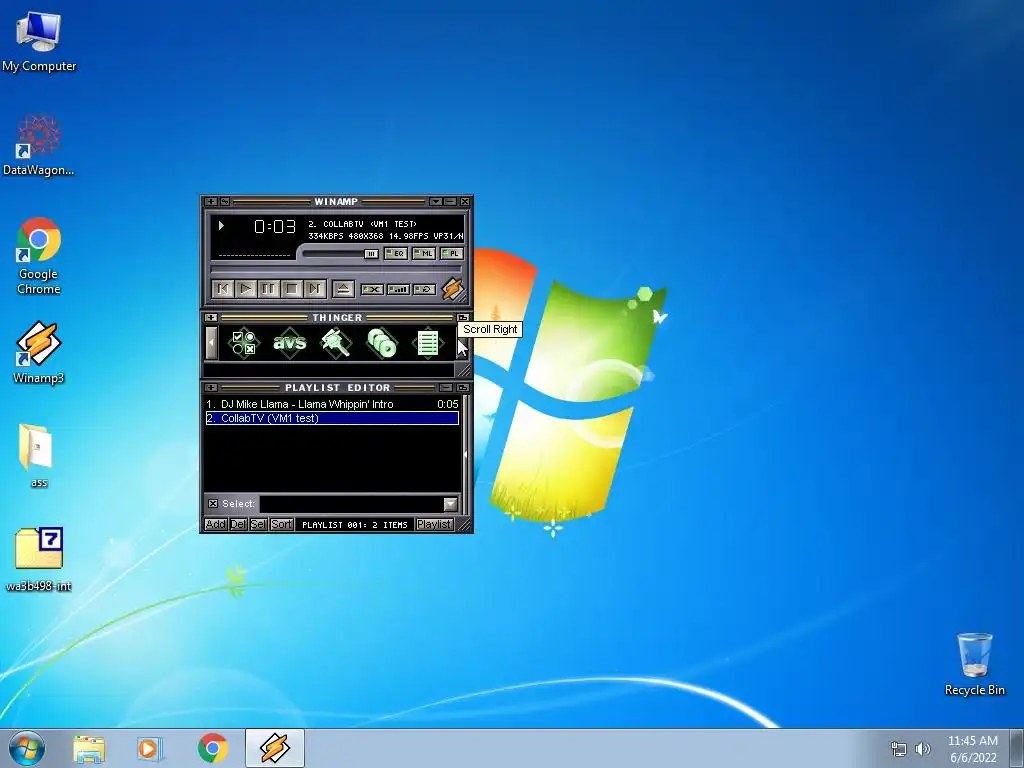Click the volume speaker tray icon
This screenshot has width=1024, height=768.
click(923, 749)
